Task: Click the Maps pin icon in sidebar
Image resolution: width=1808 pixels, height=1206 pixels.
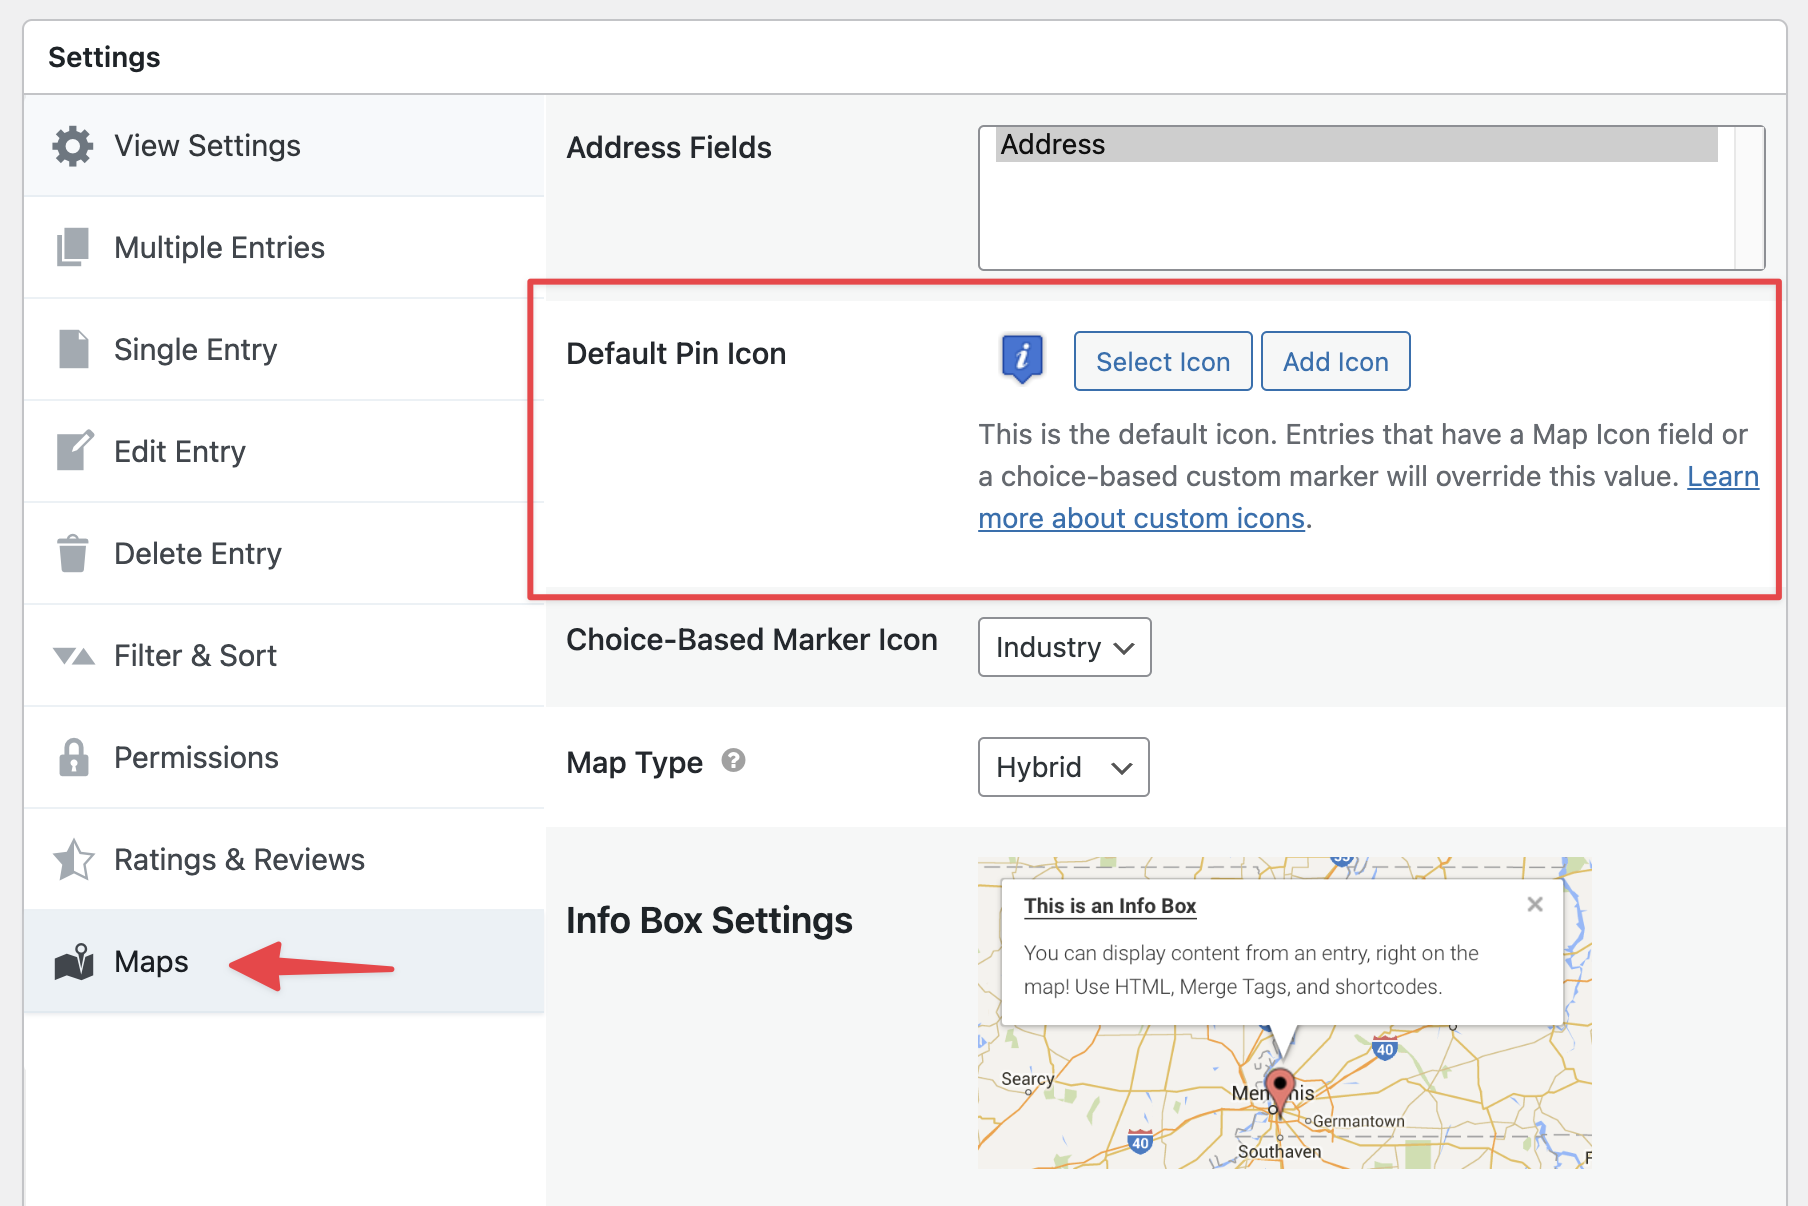Action: coord(74,962)
